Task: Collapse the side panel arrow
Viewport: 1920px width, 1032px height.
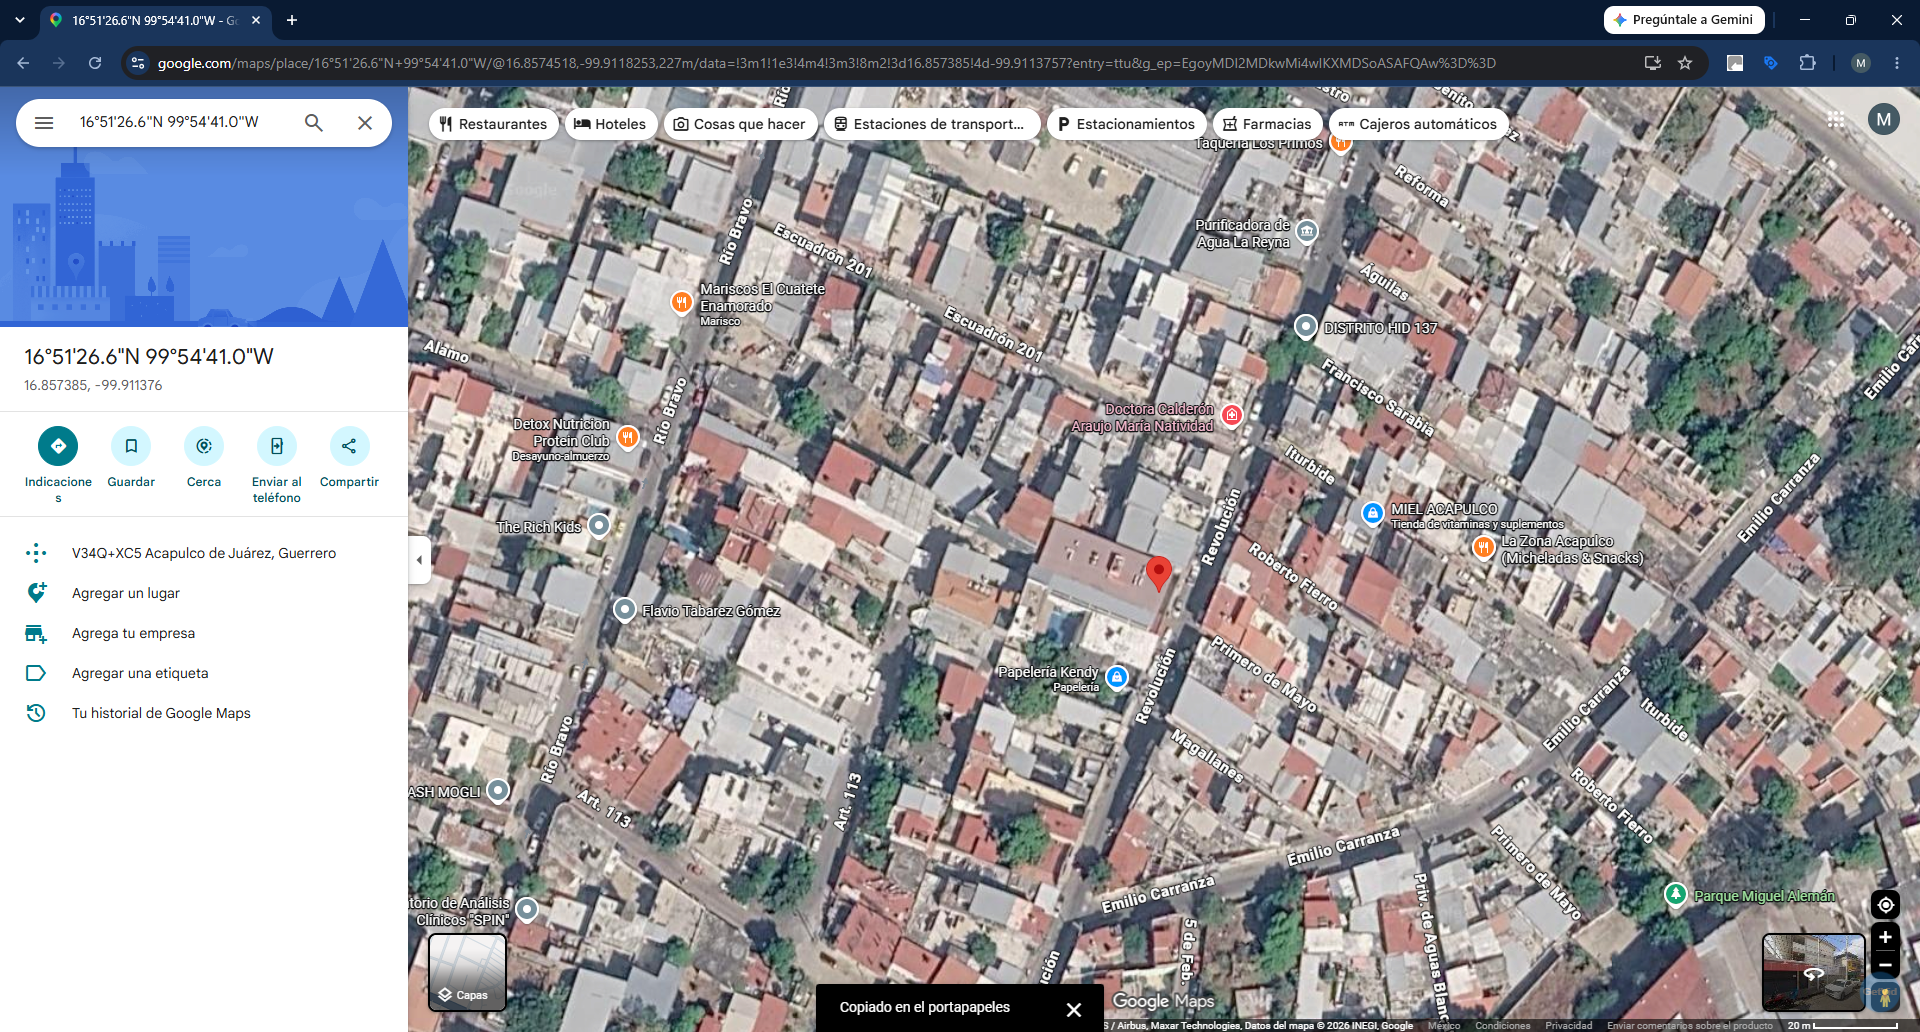Action: [x=420, y=560]
